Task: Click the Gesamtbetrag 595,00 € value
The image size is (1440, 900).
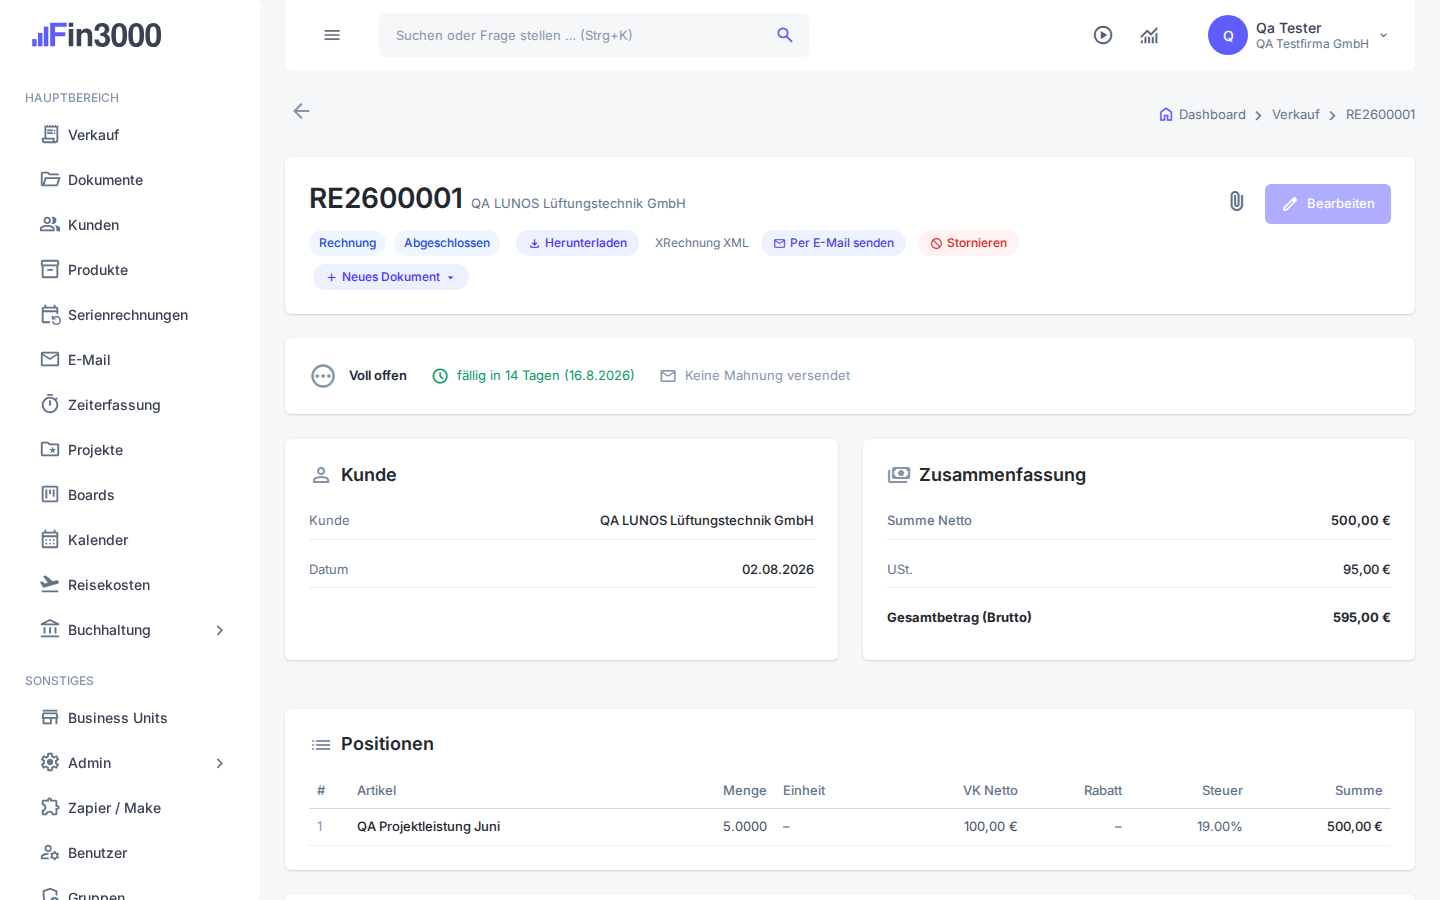Action: [1362, 618]
